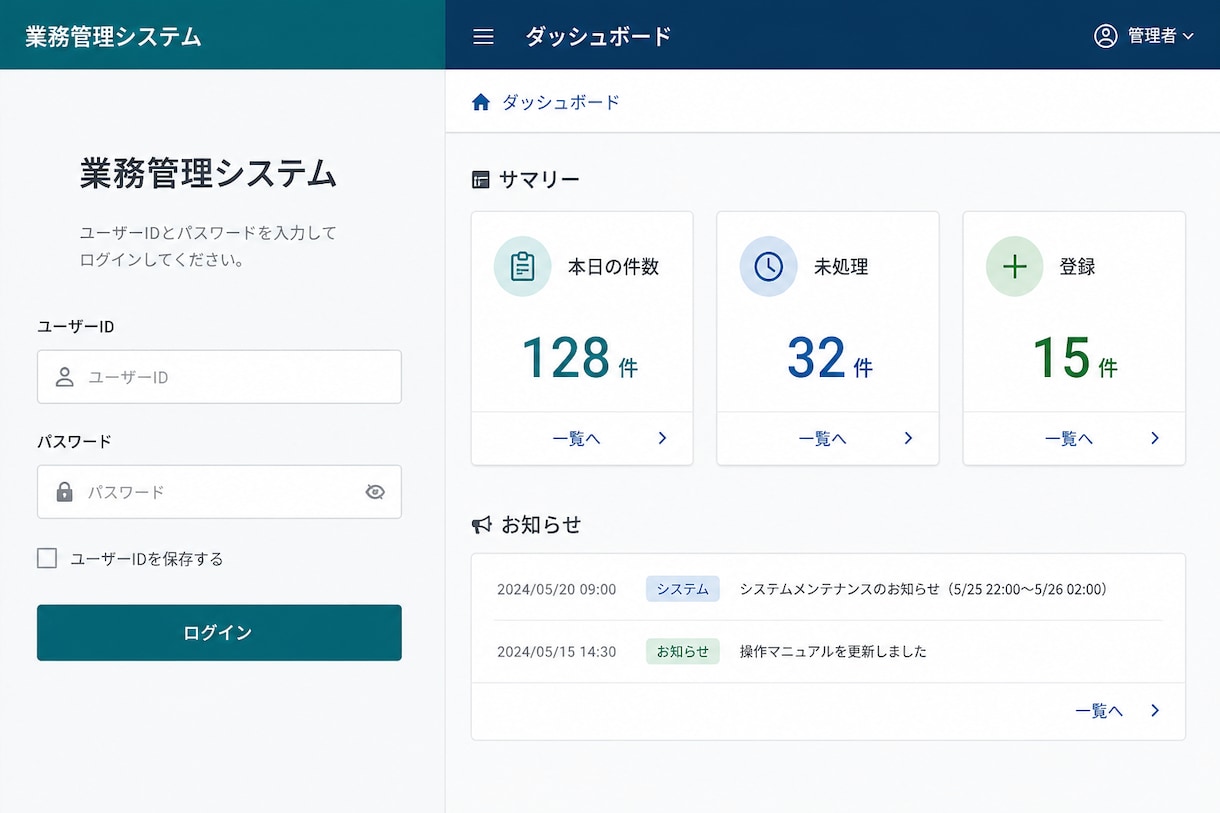Open 一覧へ link in お知らせ panel
1220x813 pixels.
(x=1099, y=711)
